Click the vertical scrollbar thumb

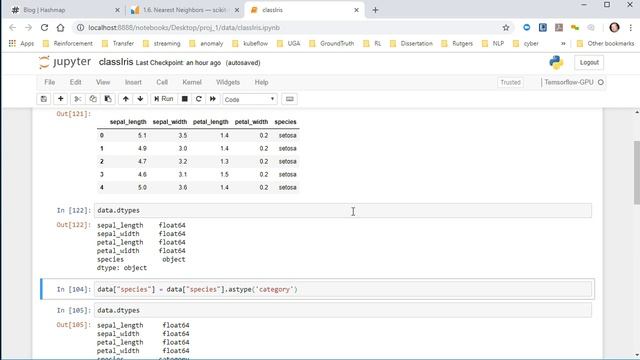637,172
